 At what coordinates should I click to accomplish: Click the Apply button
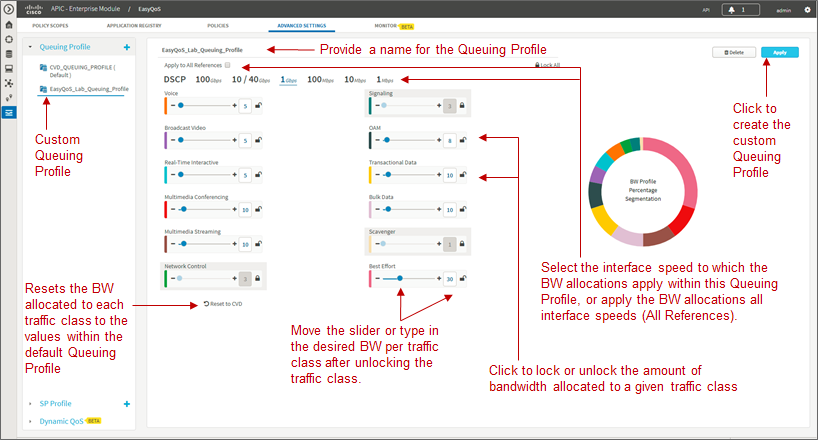pos(779,52)
